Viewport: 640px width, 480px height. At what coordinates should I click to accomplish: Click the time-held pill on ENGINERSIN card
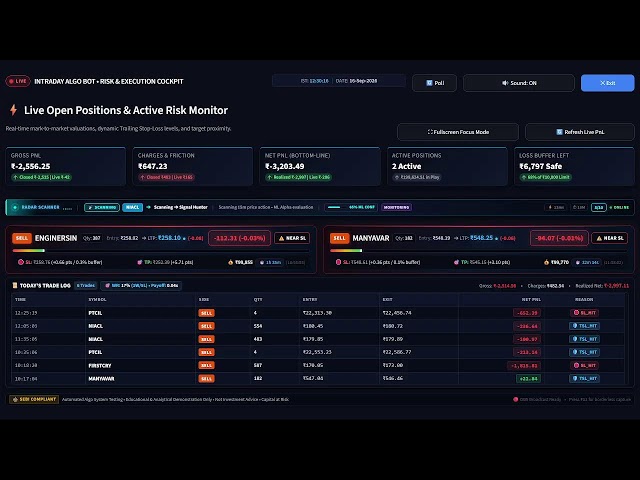click(x=270, y=262)
